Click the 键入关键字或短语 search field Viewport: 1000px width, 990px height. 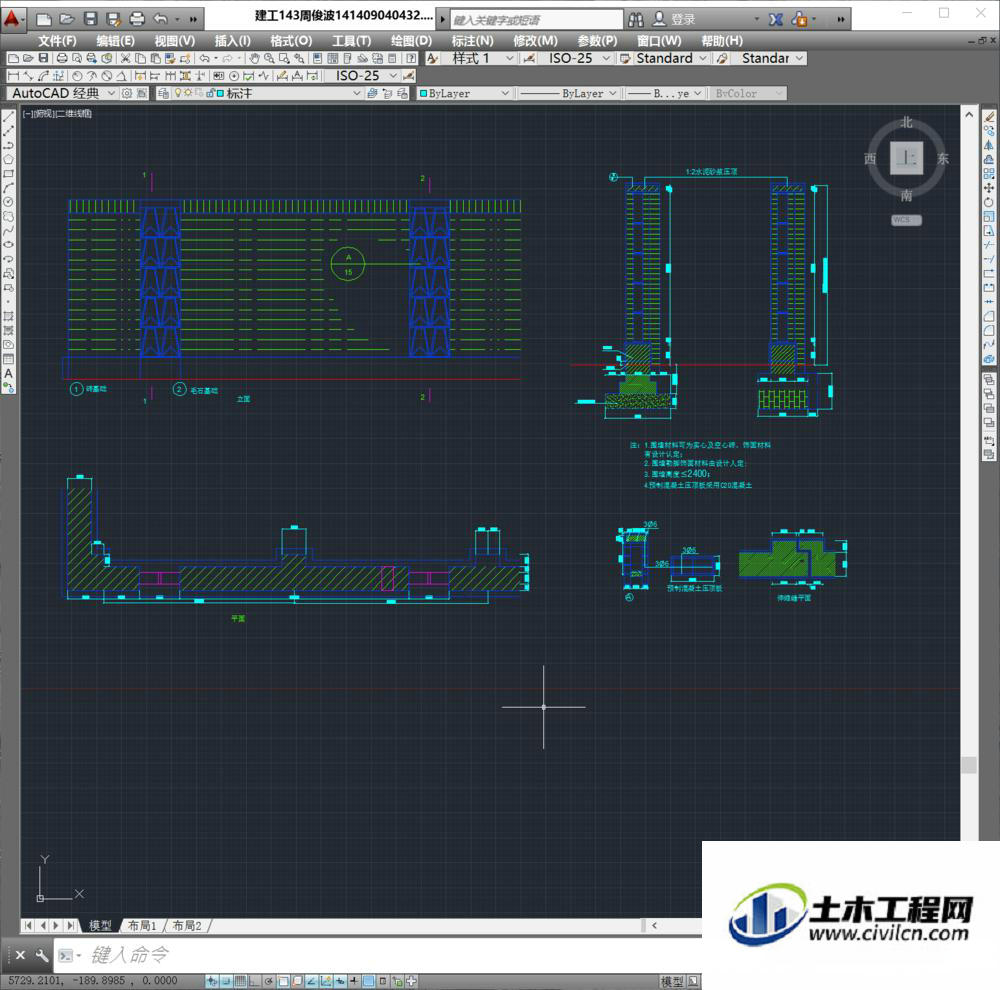tap(536, 20)
